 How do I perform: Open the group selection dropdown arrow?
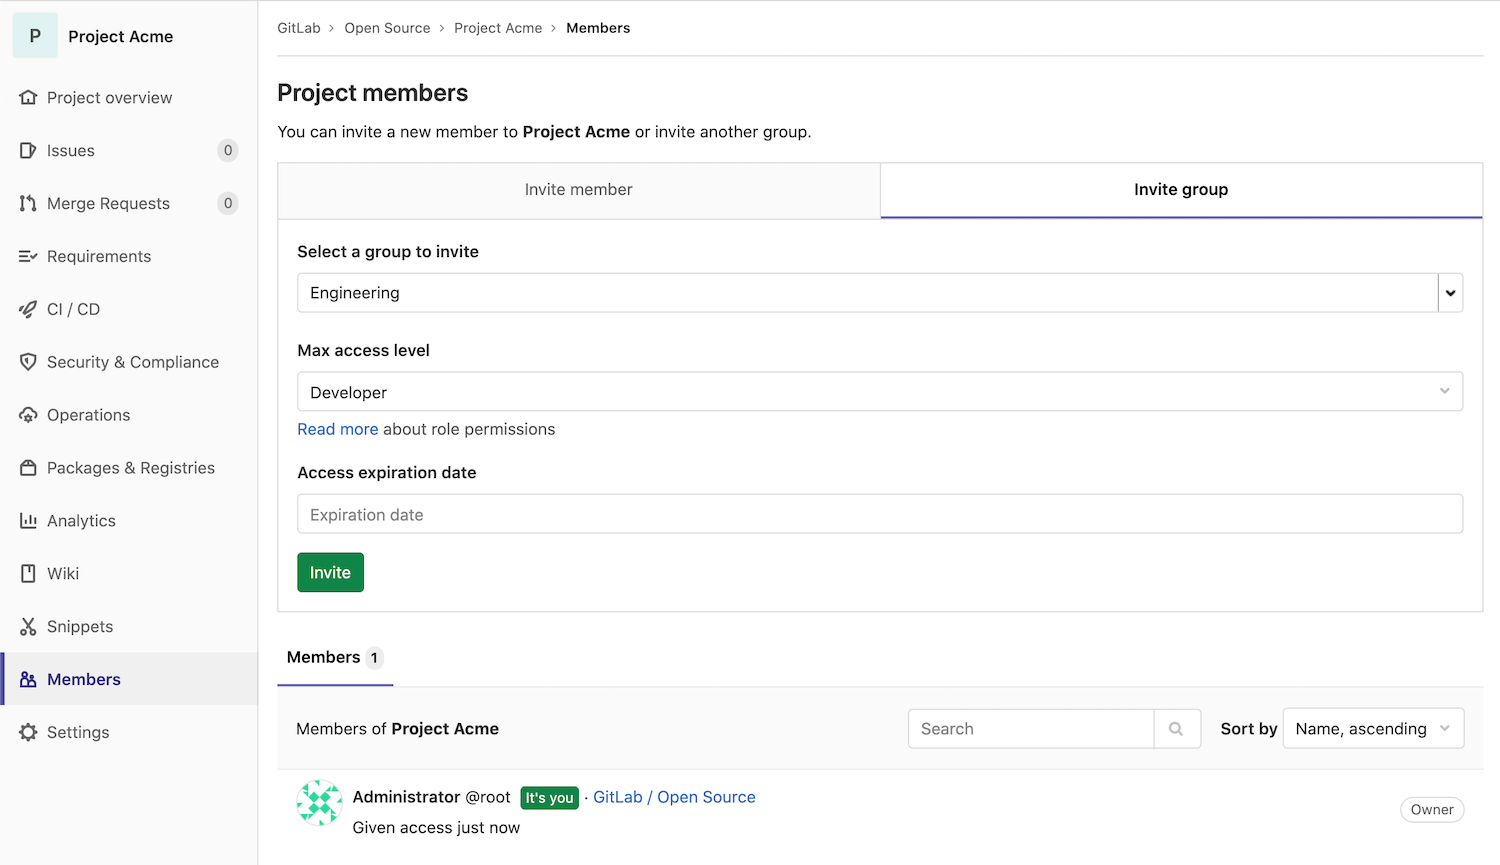(1450, 293)
